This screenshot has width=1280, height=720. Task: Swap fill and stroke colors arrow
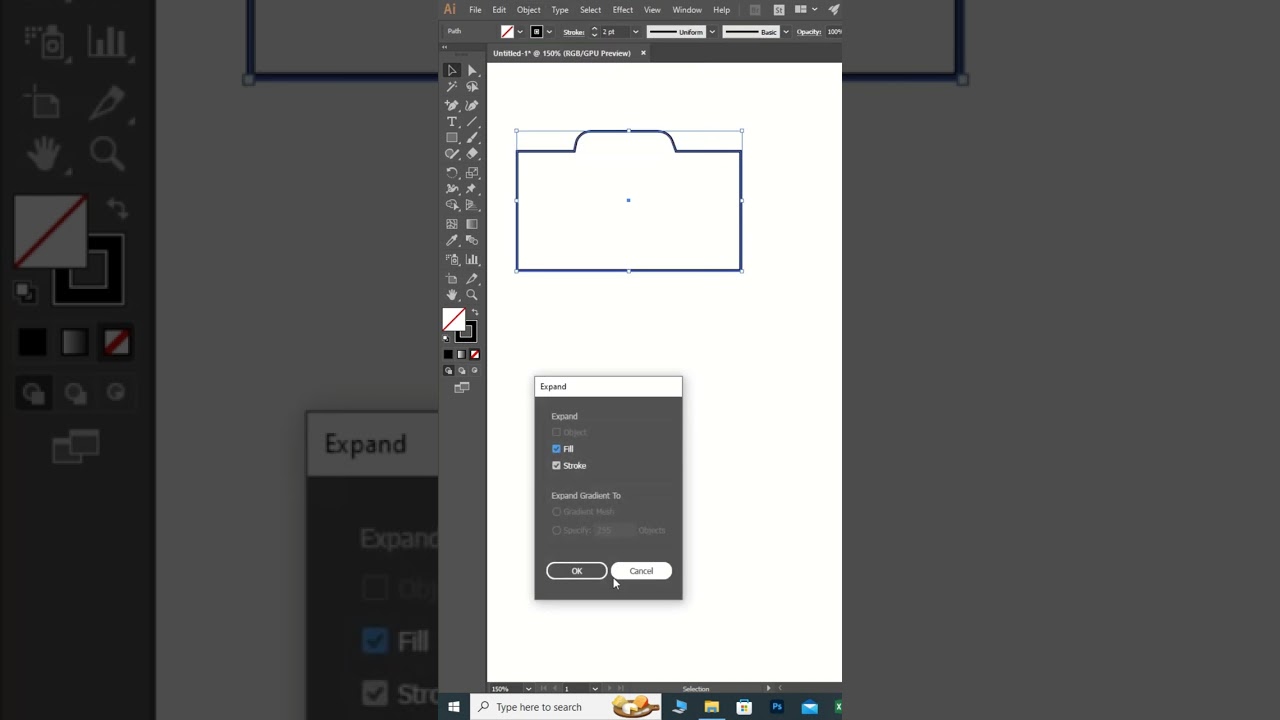pyautogui.click(x=474, y=313)
